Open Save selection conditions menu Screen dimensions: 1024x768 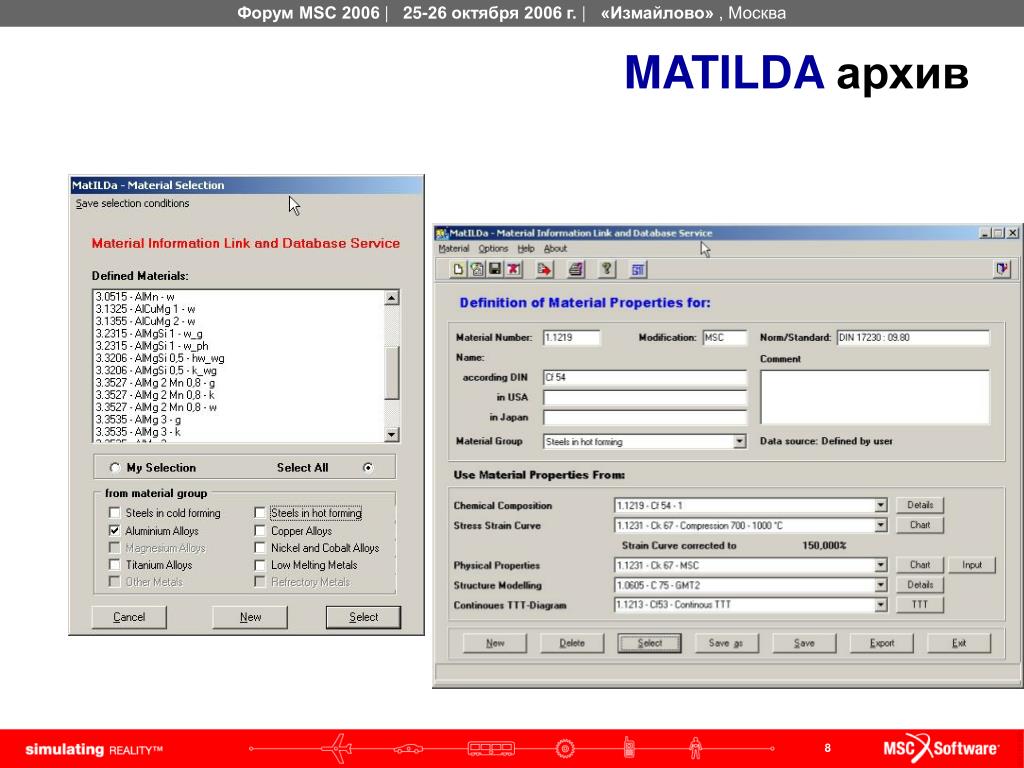132,204
